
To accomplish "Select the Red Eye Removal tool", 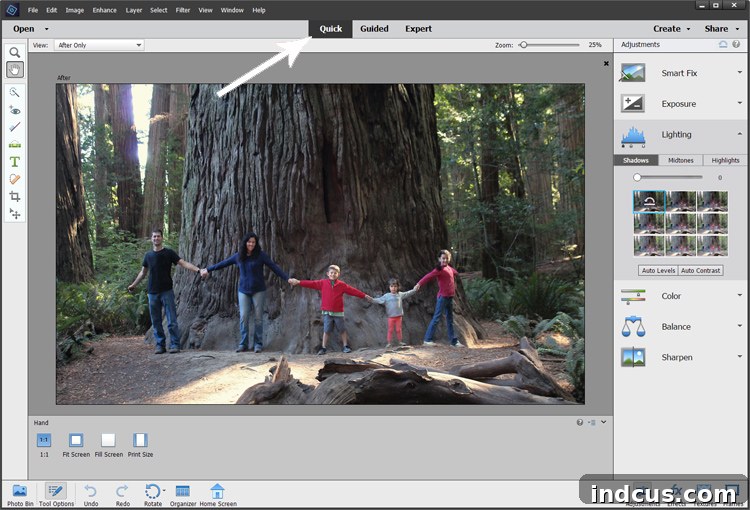I will coord(15,110).
